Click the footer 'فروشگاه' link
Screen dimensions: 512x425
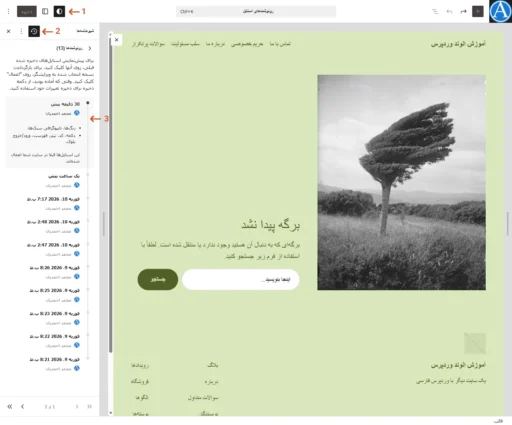click(140, 382)
